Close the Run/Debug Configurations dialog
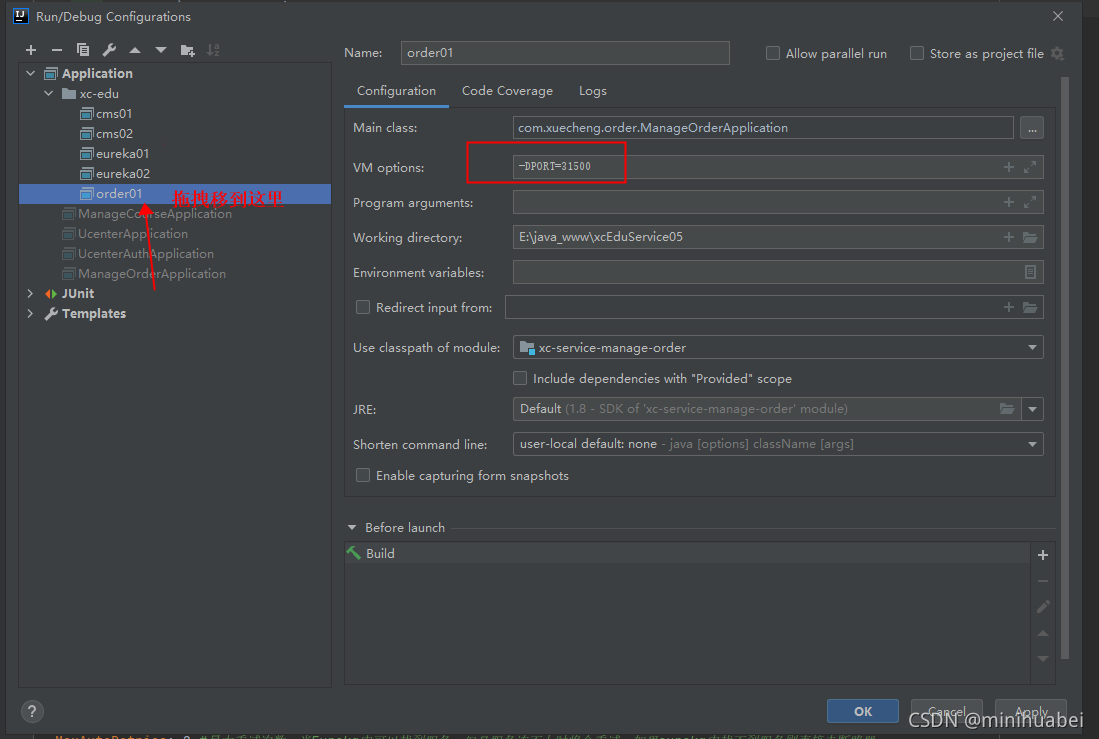The height and width of the screenshot is (739, 1099). pyautogui.click(x=1058, y=16)
